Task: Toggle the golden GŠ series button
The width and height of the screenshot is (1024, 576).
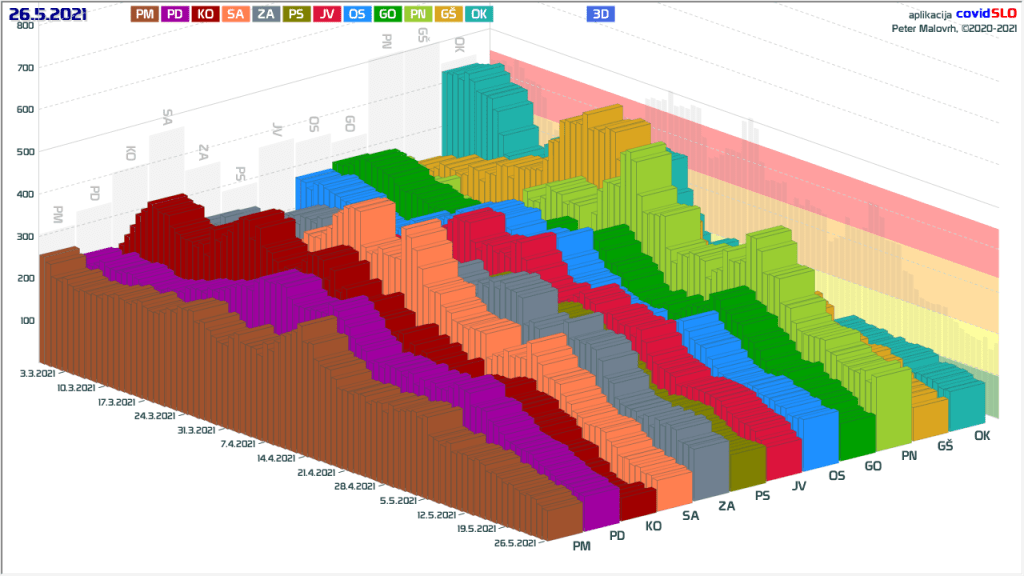Action: point(449,14)
